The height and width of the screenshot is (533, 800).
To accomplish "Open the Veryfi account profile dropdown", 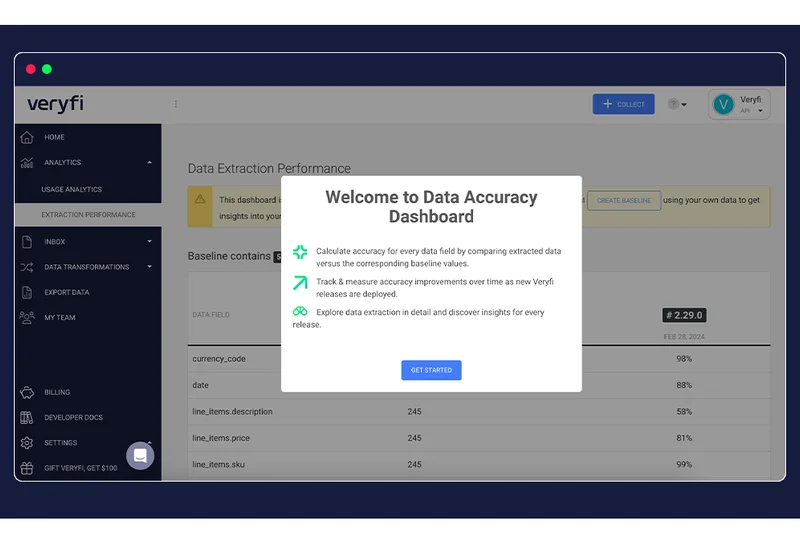I will [x=740, y=105].
